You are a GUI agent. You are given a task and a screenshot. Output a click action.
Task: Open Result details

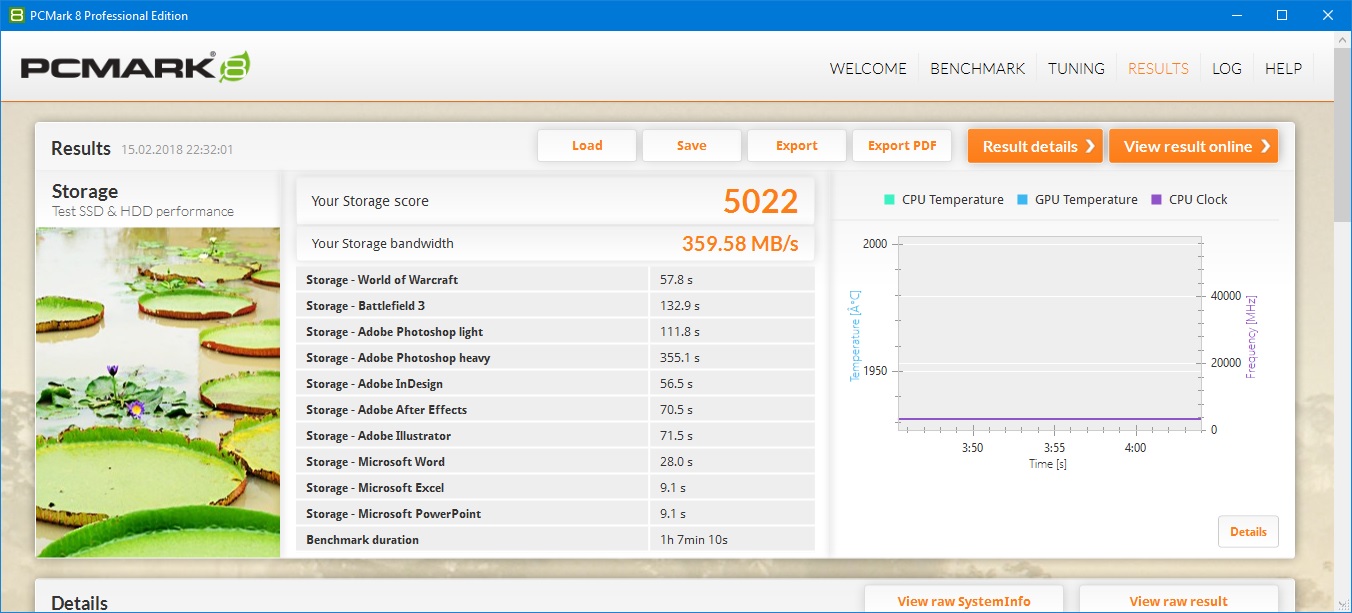[1035, 146]
